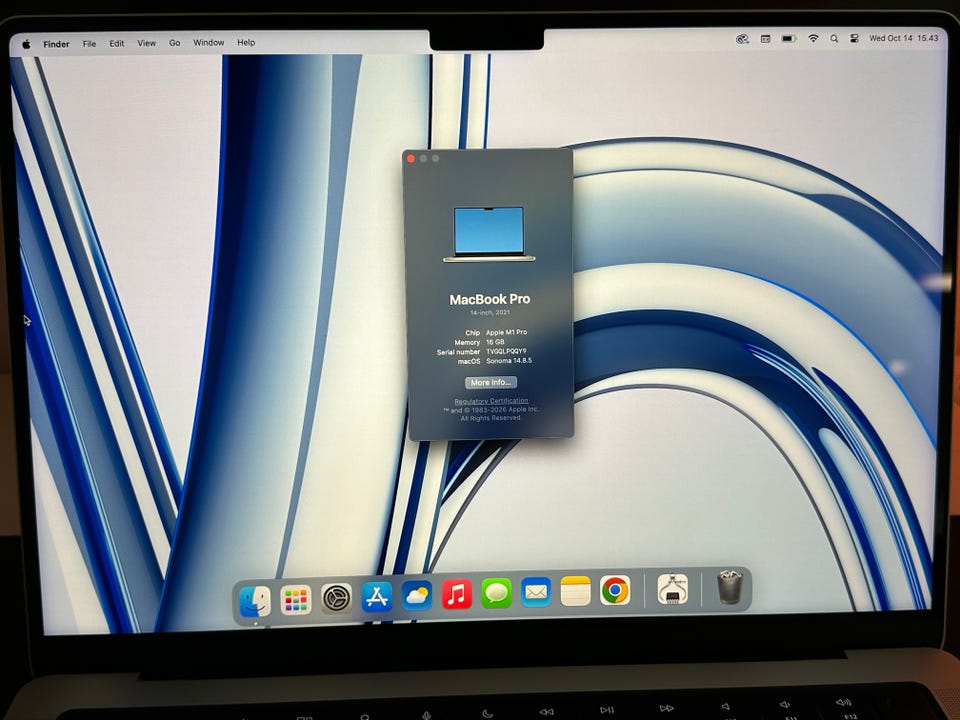Click the "Apple M1 Pro" chip value
This screenshot has width=960, height=720.
tap(506, 332)
